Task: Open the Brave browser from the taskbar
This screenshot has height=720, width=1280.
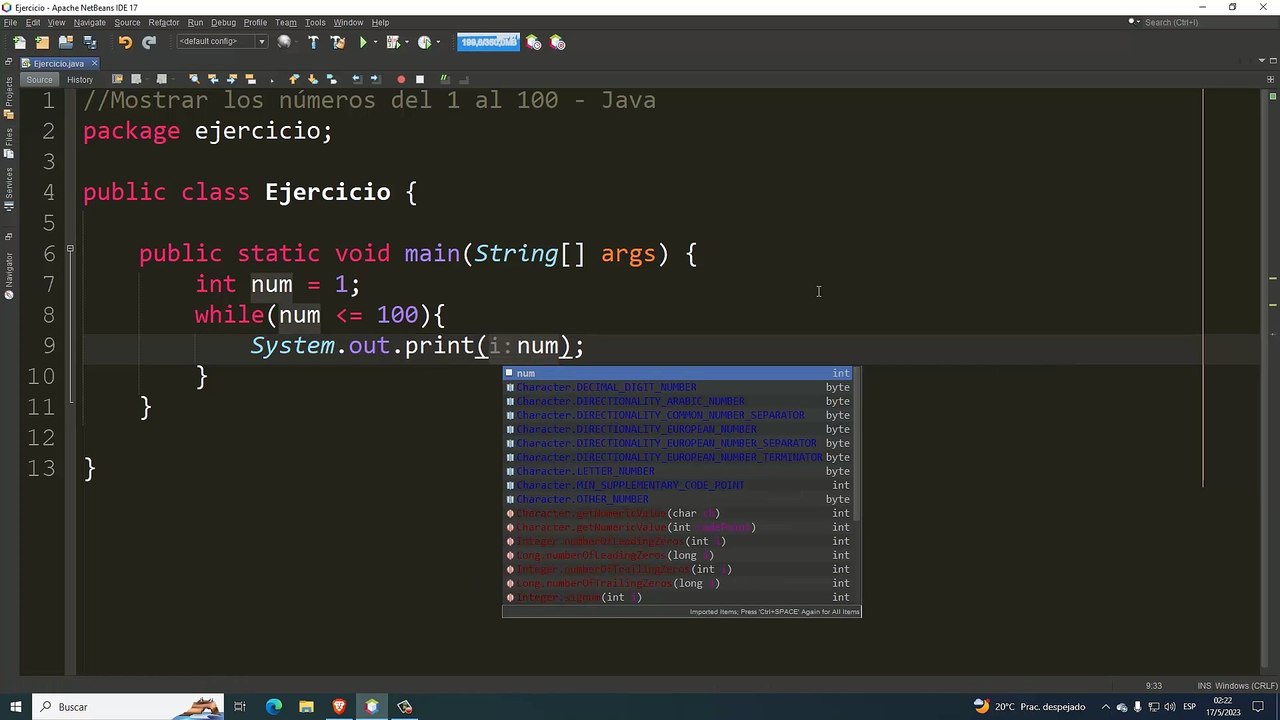Action: pyautogui.click(x=339, y=707)
